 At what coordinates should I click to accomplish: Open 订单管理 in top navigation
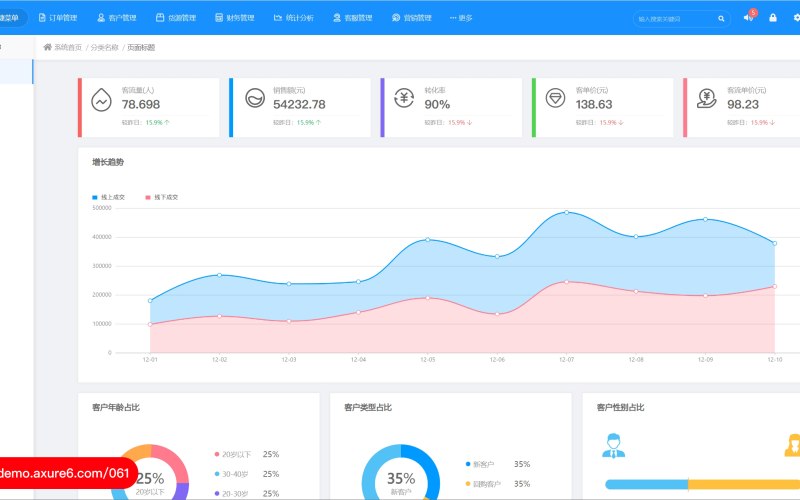point(58,18)
